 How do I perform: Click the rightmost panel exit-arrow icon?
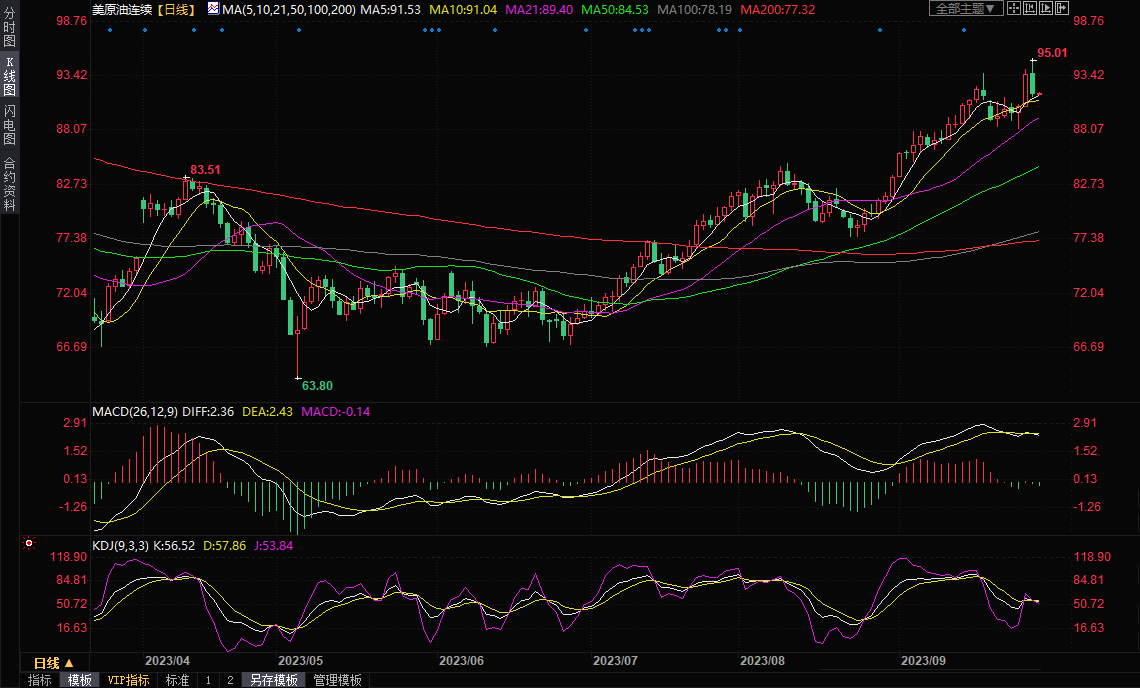click(1061, 9)
